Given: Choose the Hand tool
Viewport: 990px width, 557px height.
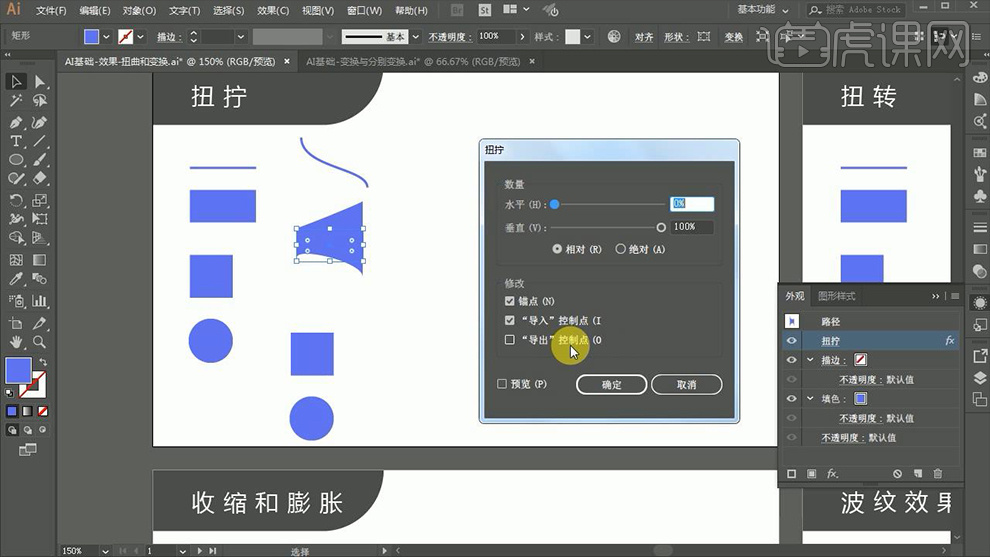Looking at the screenshot, I should click(16, 342).
